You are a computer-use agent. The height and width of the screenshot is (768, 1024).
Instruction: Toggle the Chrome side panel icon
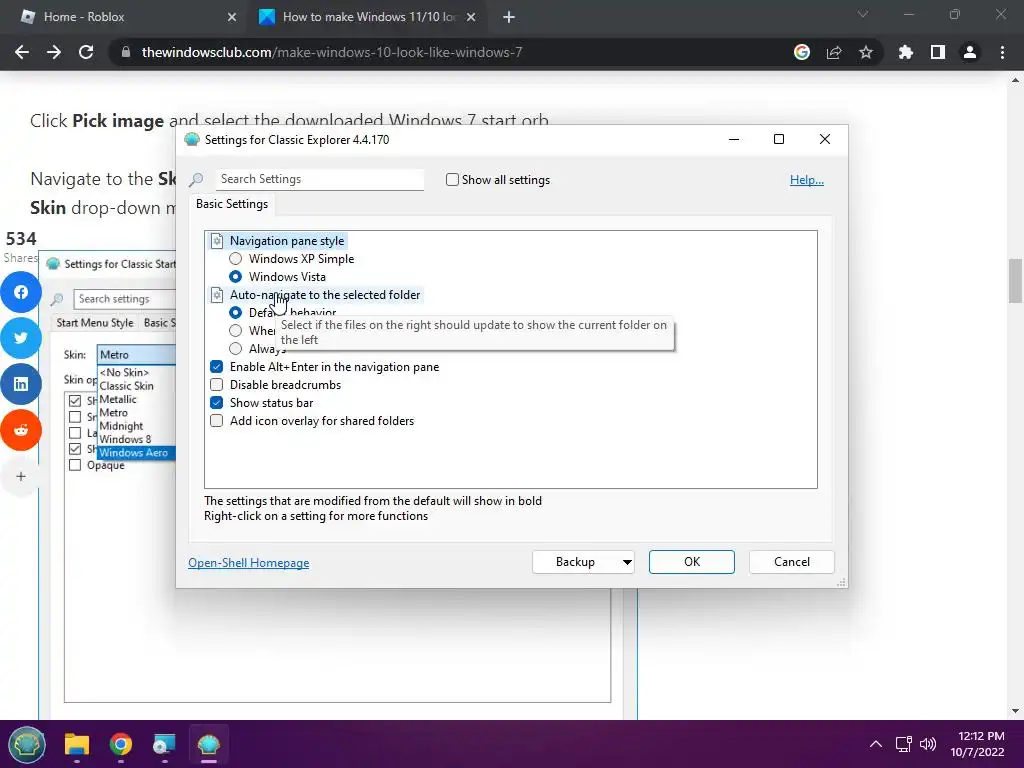click(938, 52)
